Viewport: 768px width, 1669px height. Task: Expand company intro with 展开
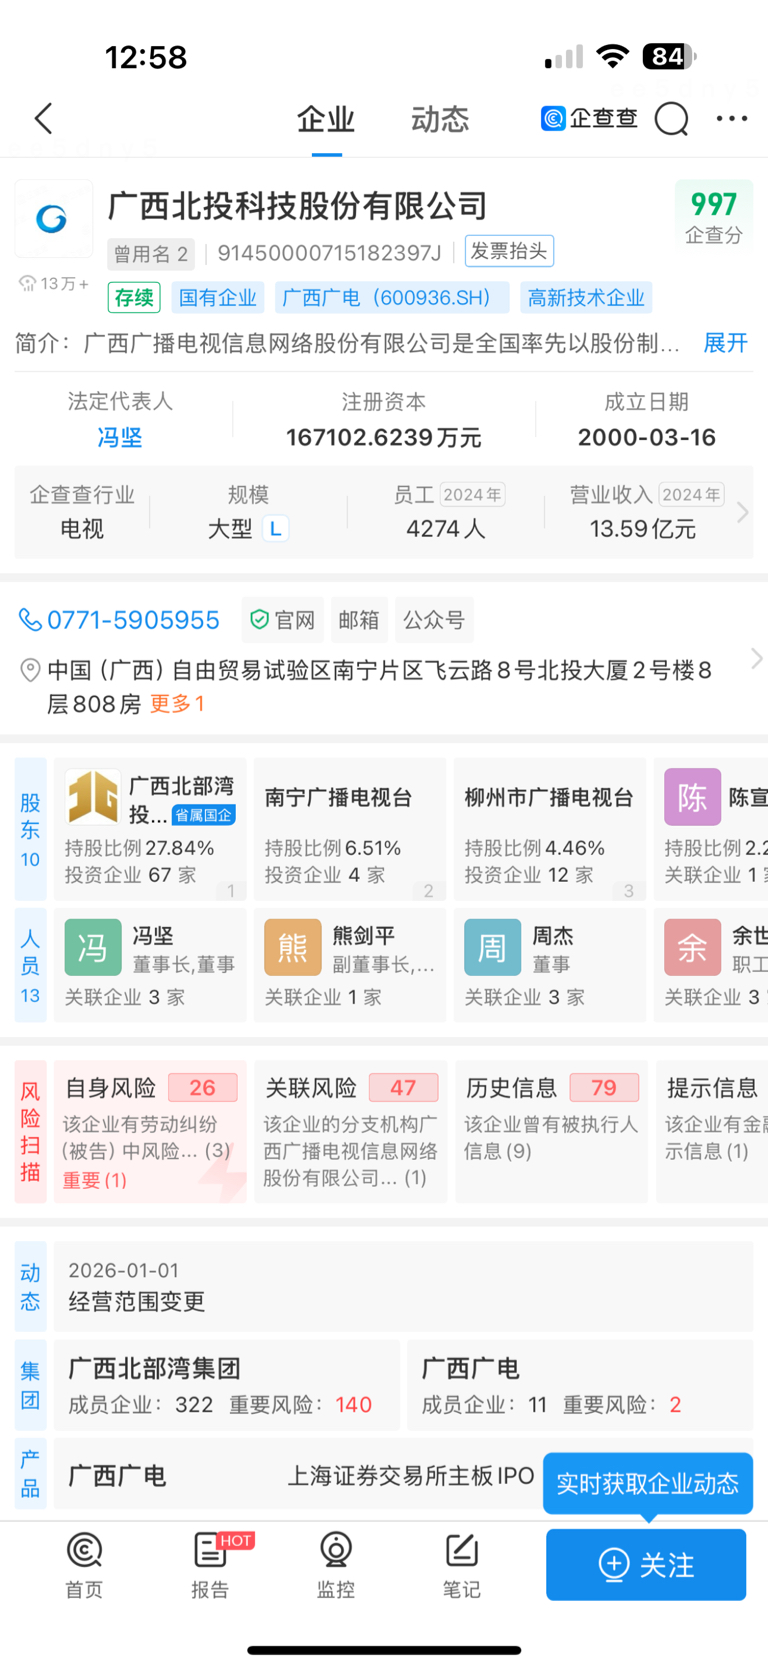click(x=725, y=343)
